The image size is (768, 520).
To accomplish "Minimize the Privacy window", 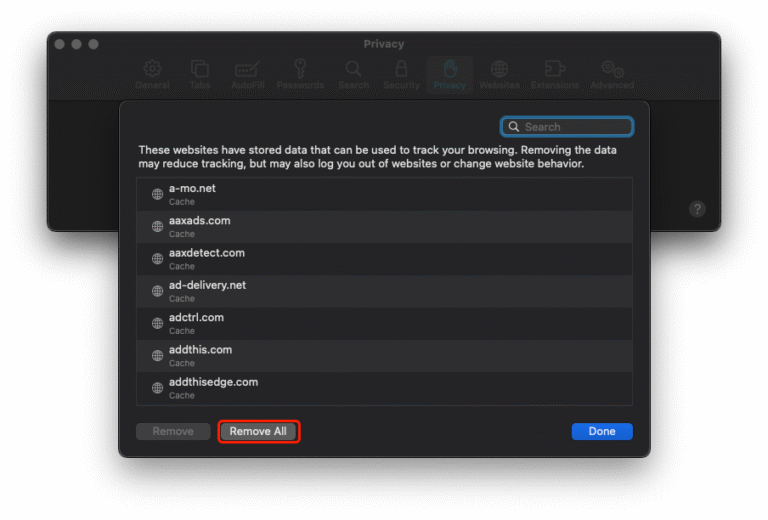I will tap(76, 44).
